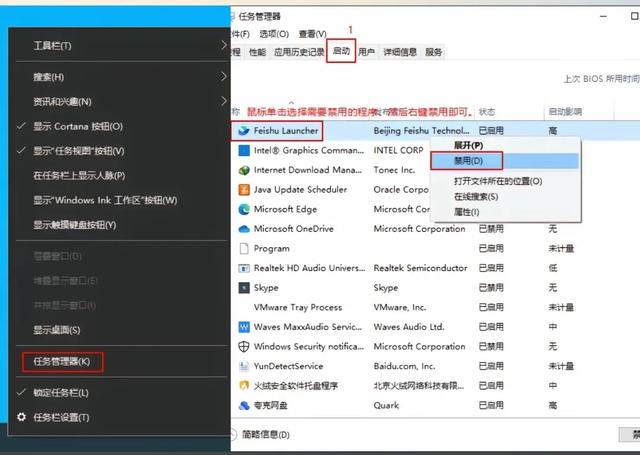Screen dimensions: 640x455
Task: Switch to the 用户 tab
Action: pos(367,52)
